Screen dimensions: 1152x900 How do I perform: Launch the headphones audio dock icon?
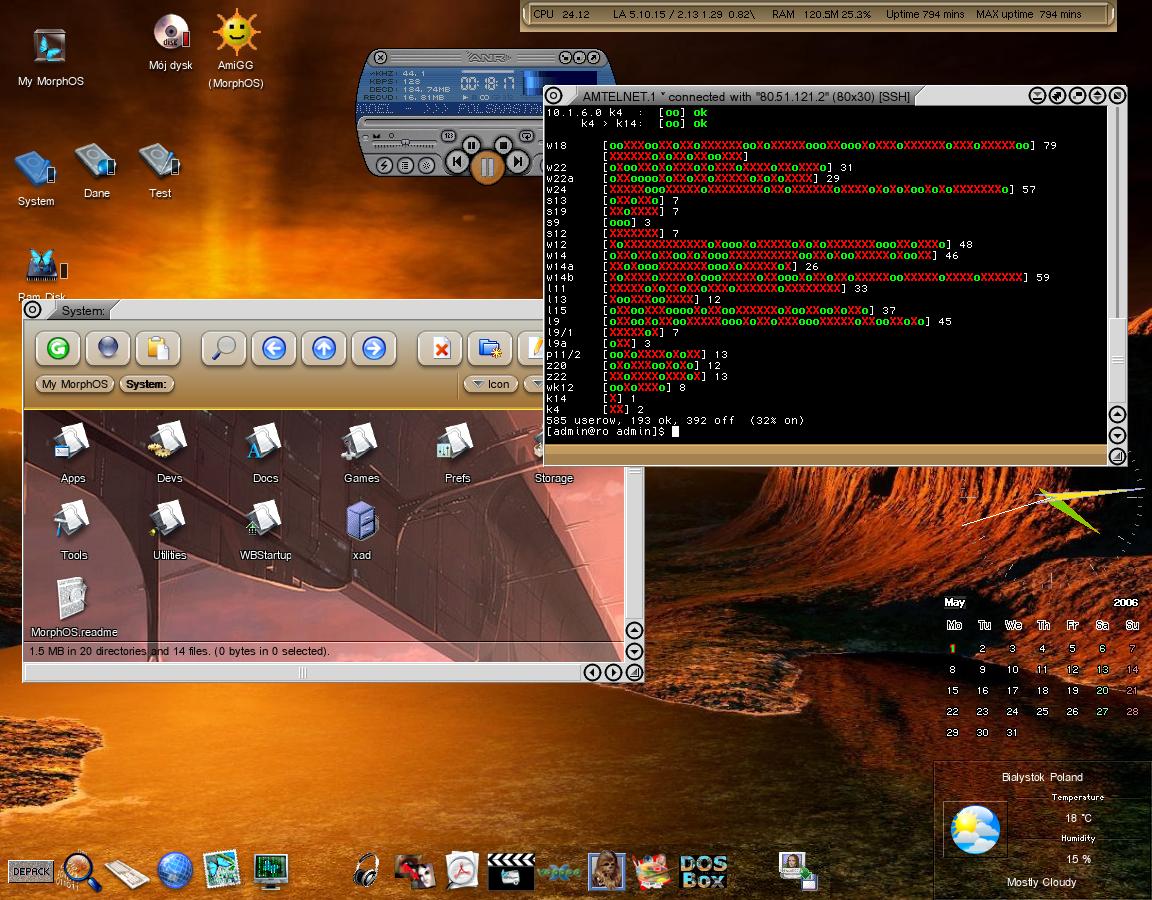[366, 871]
